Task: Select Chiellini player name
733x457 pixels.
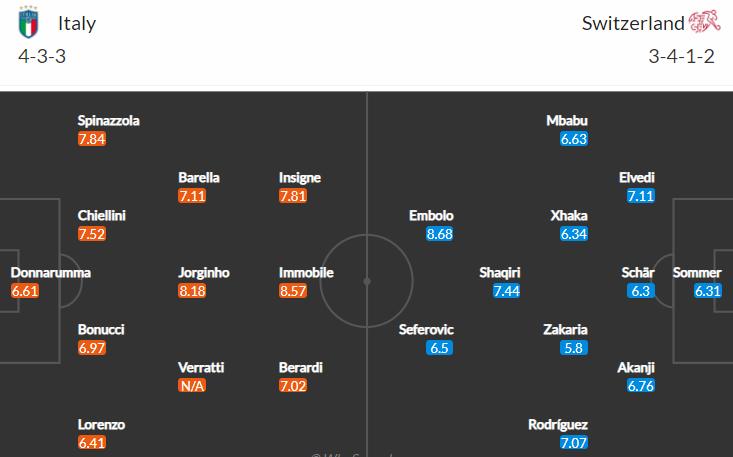Action: (x=102, y=215)
